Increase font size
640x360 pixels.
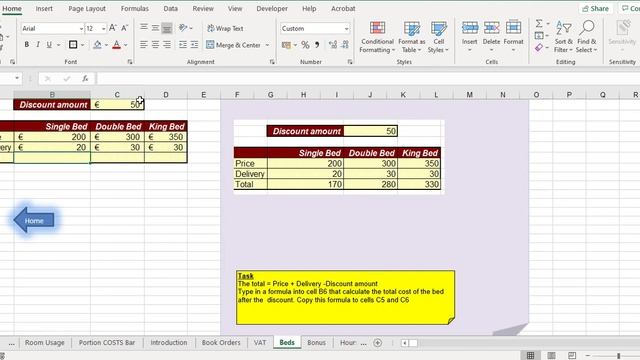tap(113, 28)
